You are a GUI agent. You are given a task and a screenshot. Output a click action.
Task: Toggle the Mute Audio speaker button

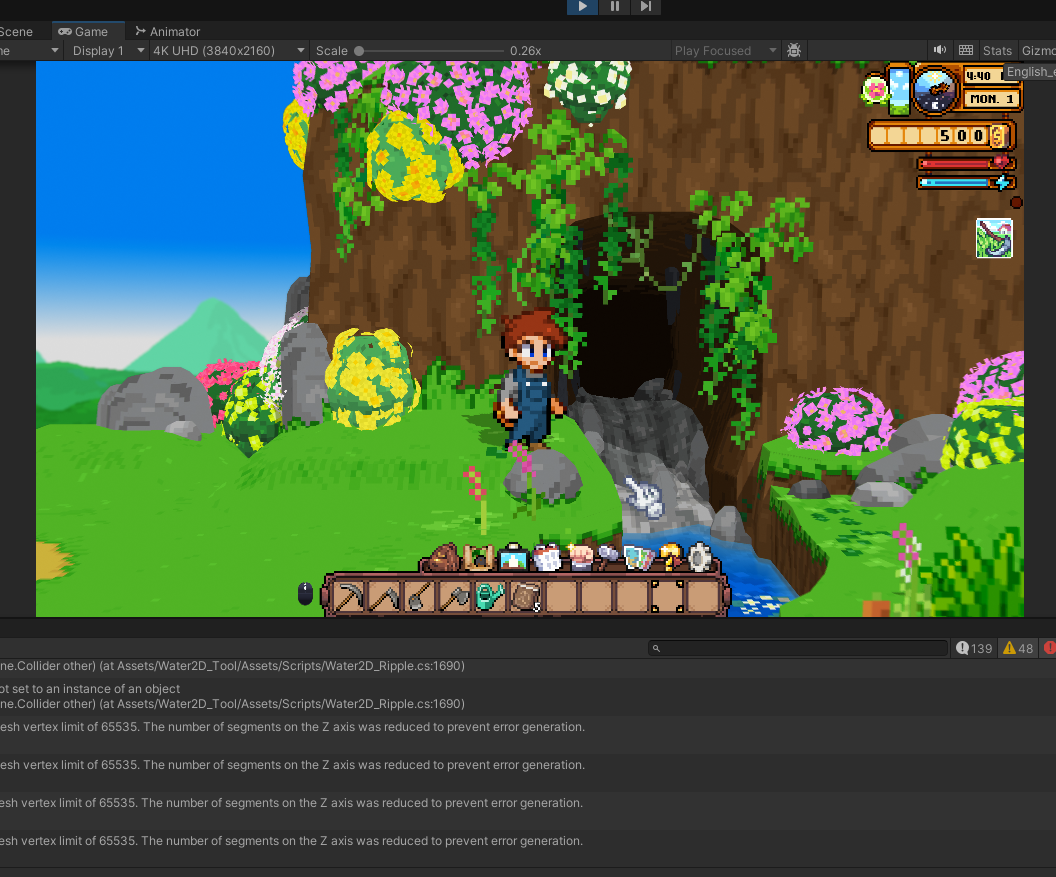(x=940, y=50)
